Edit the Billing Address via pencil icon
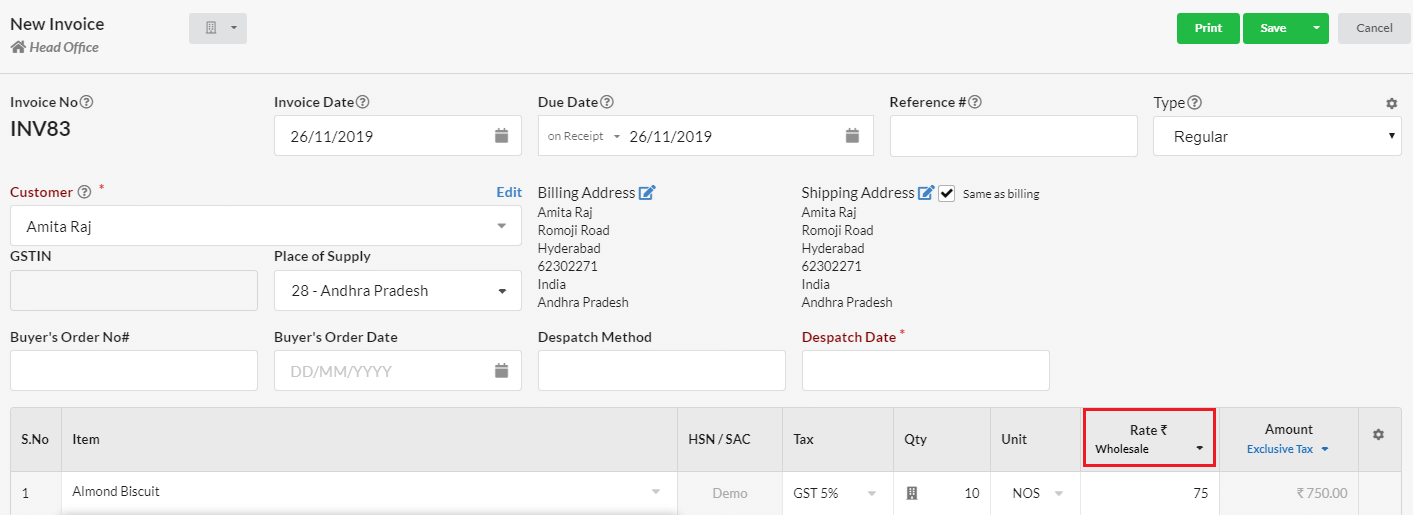 pyautogui.click(x=647, y=193)
